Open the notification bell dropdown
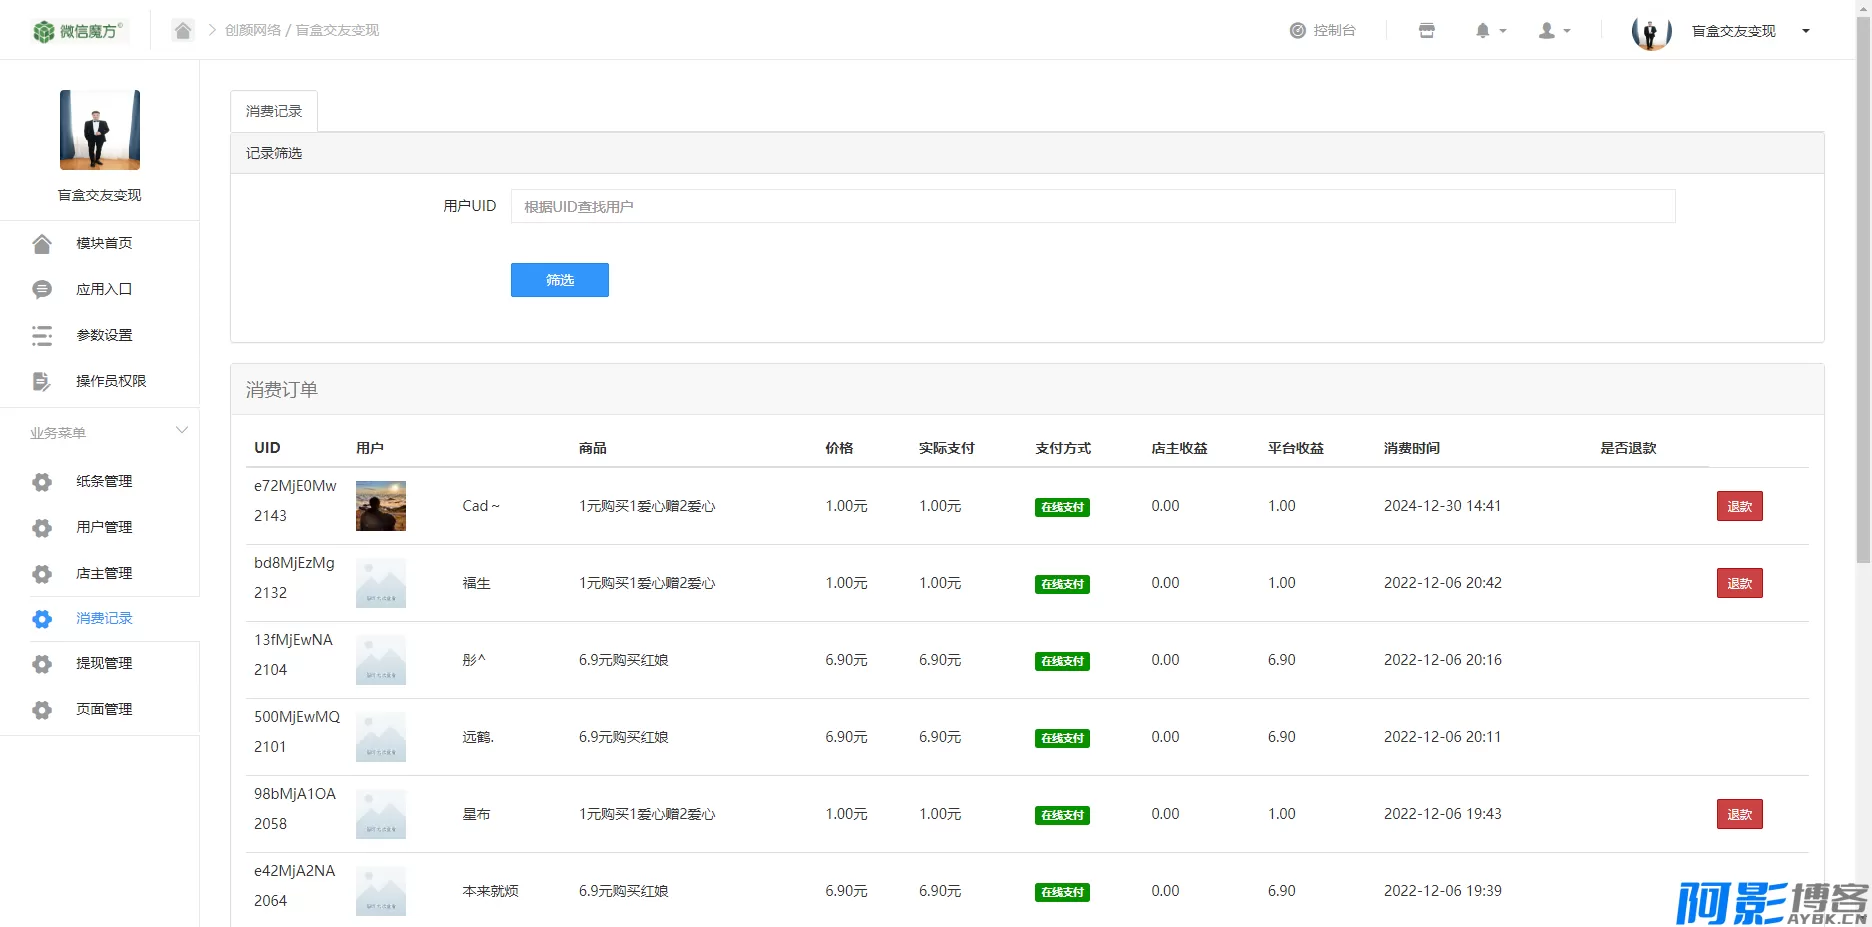Viewport: 1872px width, 927px height. [x=1489, y=31]
